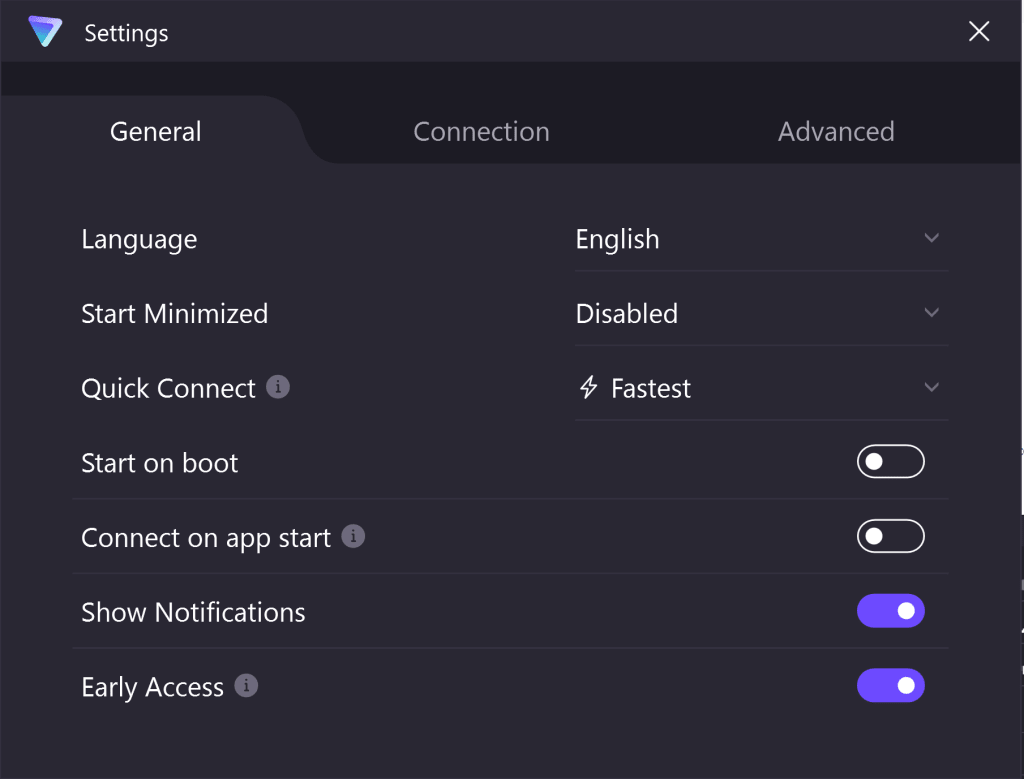Click the Proton VPN logo icon

[44, 31]
